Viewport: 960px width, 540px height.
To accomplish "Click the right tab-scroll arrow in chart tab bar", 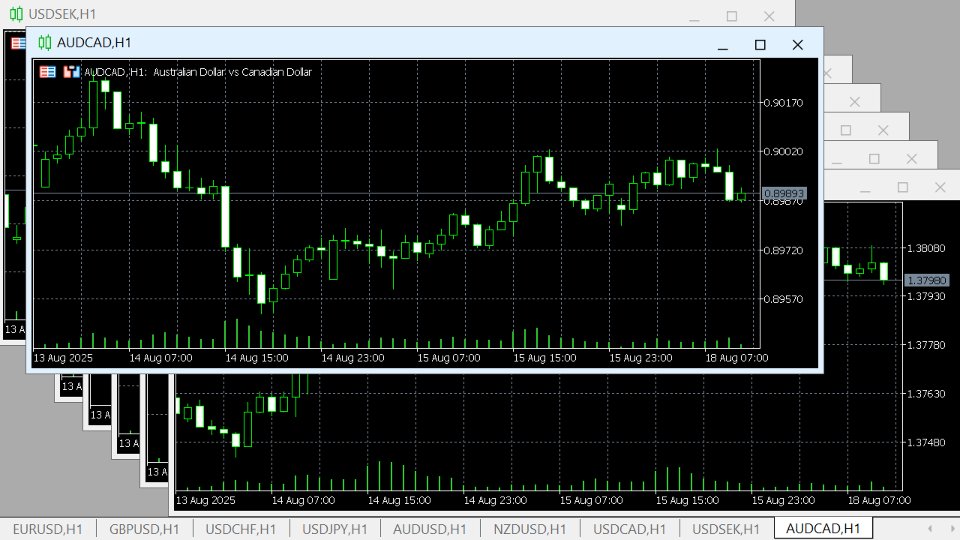I will coord(952,528).
